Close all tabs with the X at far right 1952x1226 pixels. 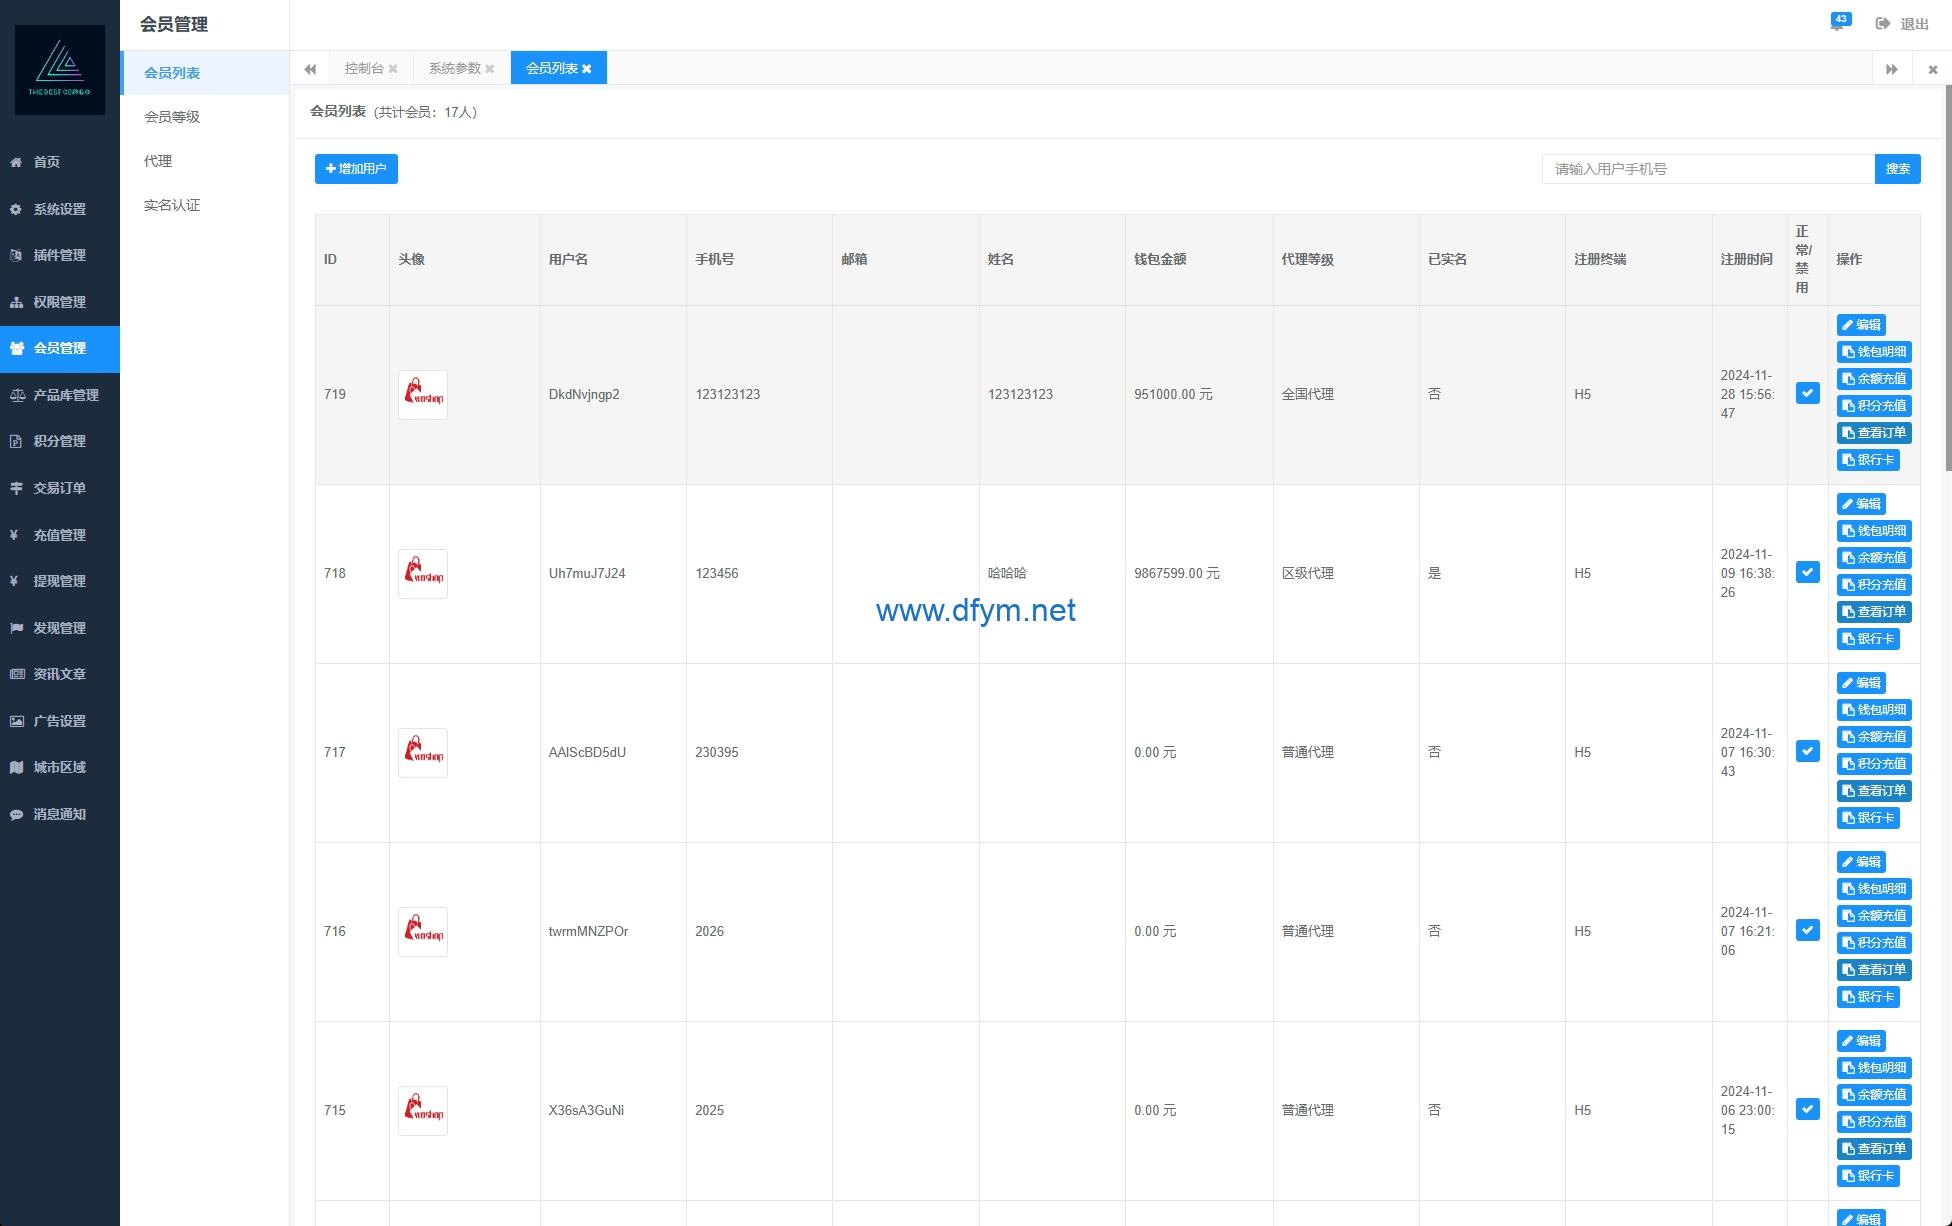coord(1932,69)
